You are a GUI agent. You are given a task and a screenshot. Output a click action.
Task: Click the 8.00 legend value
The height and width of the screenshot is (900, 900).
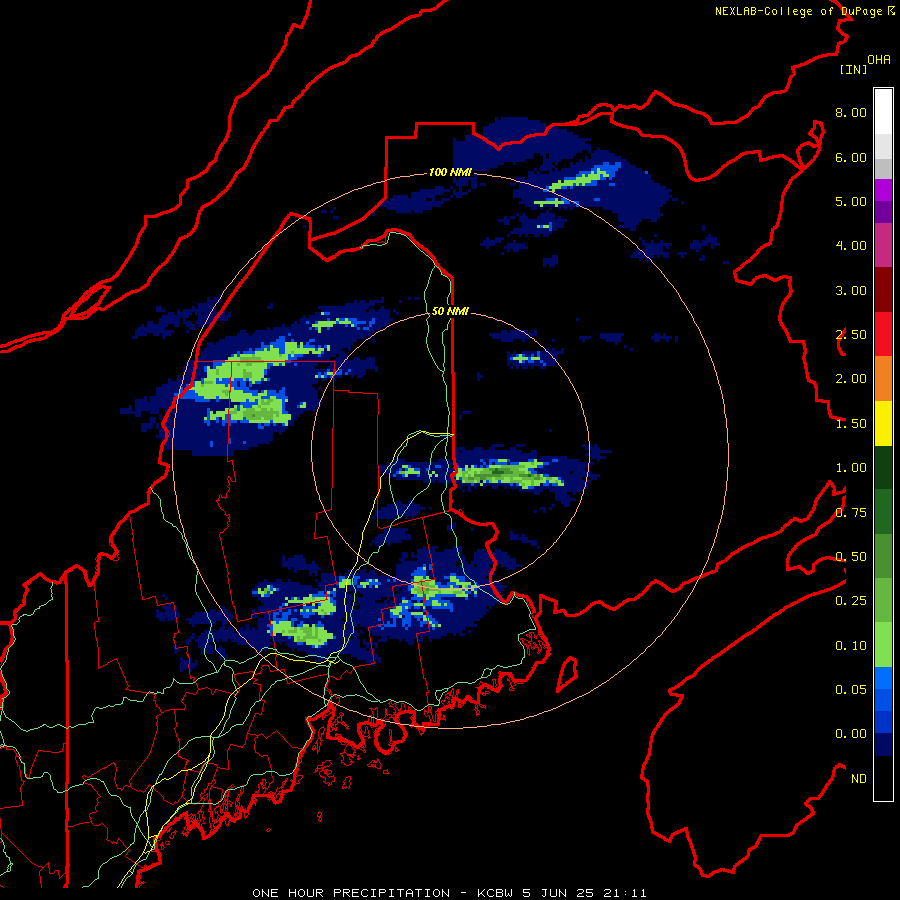pyautogui.click(x=851, y=112)
